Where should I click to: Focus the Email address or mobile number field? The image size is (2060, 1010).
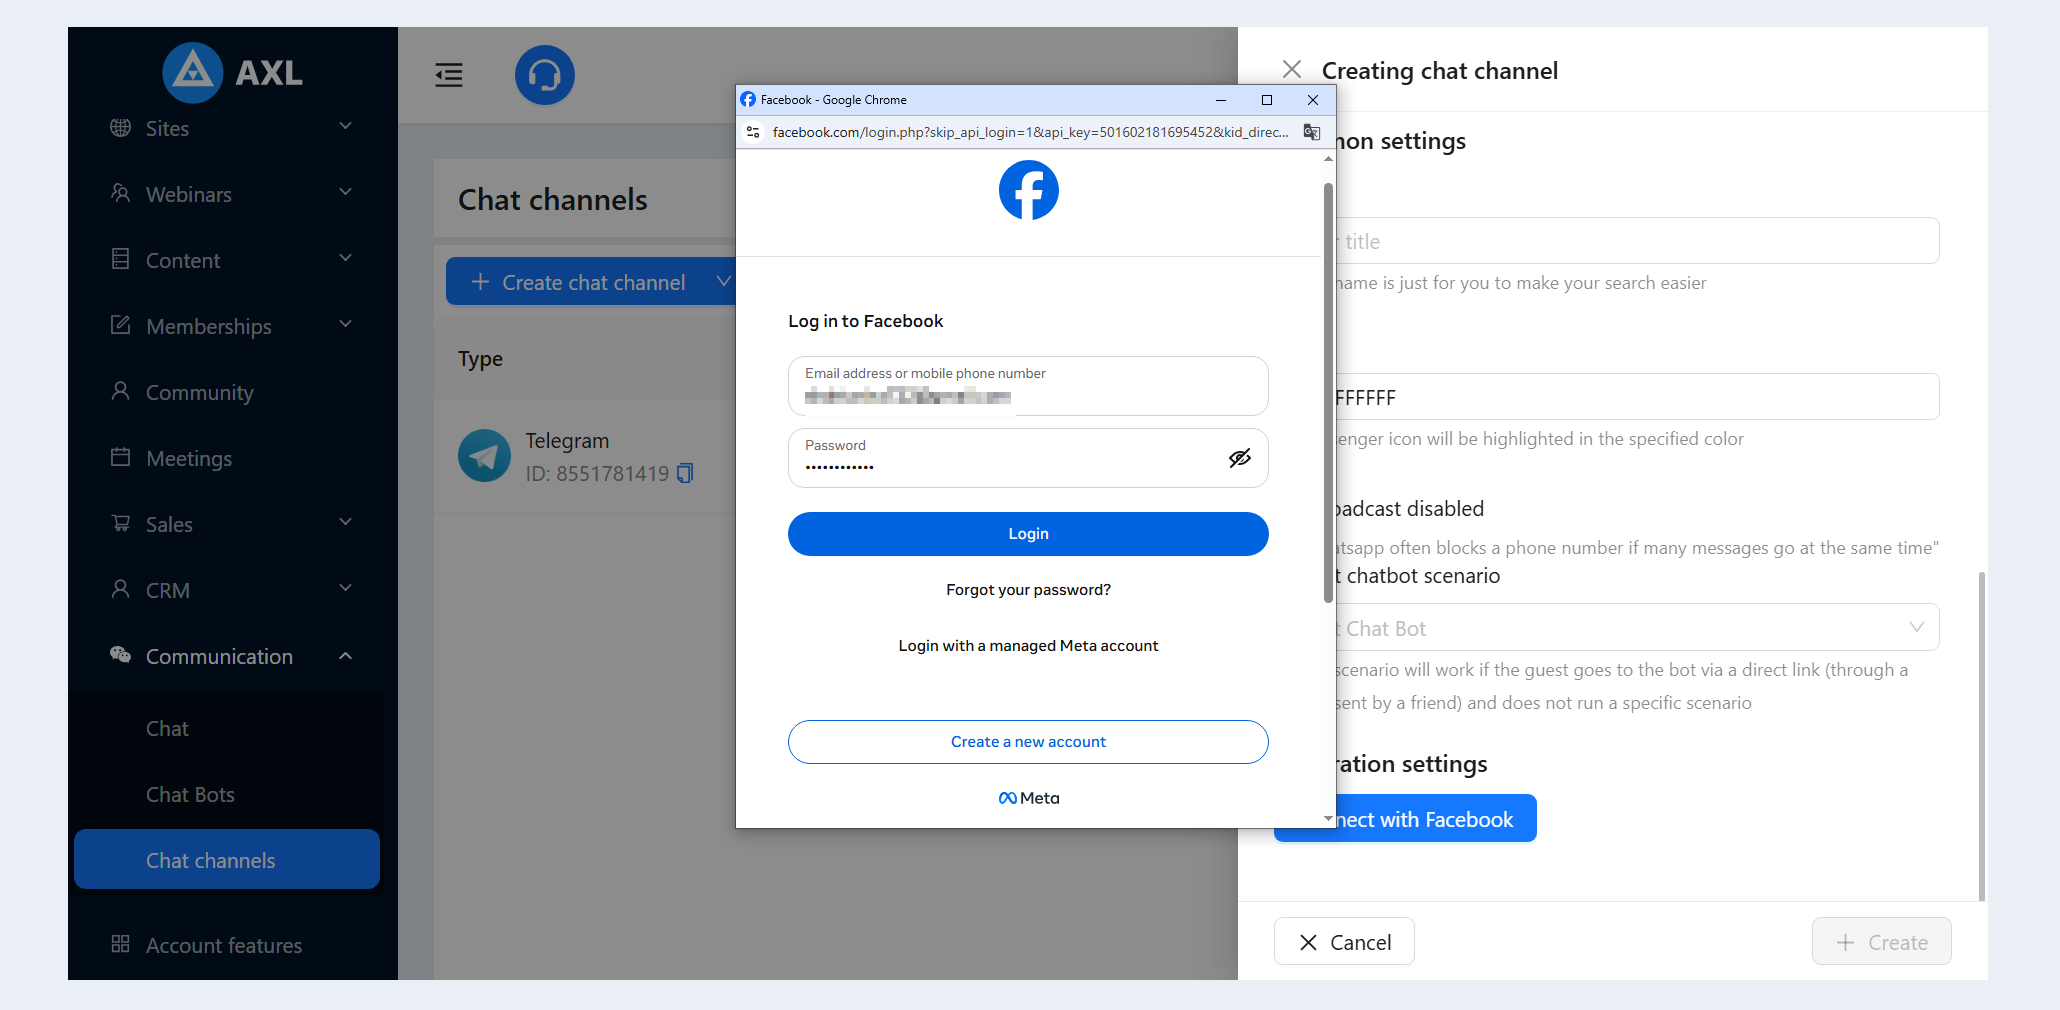[1028, 386]
